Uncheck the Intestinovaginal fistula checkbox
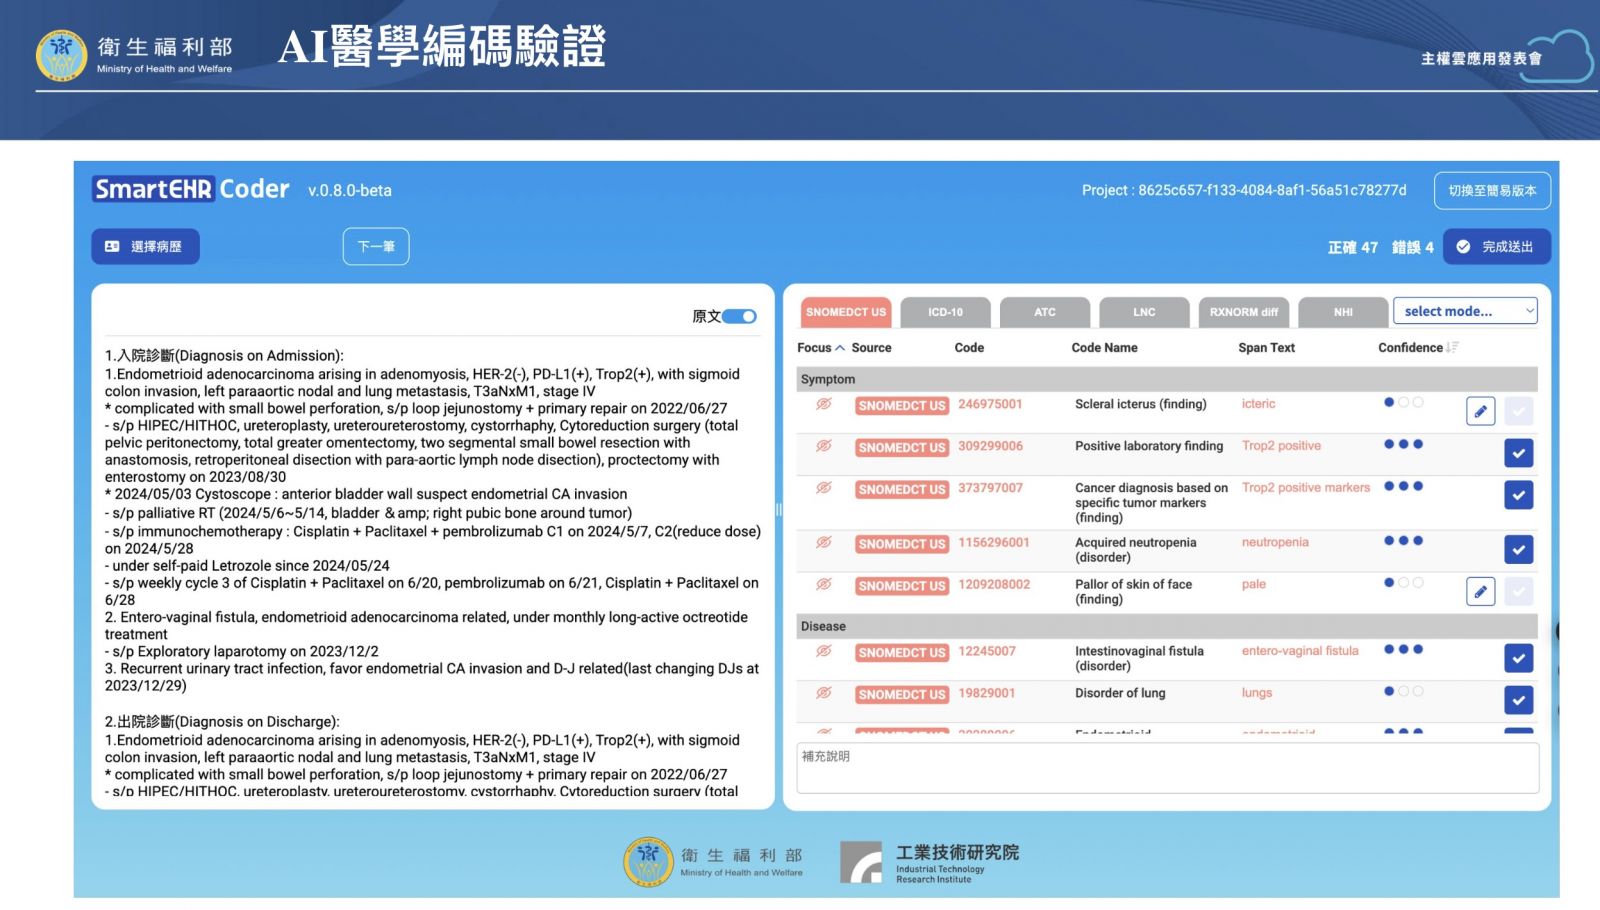The width and height of the screenshot is (1600, 910). (1518, 658)
